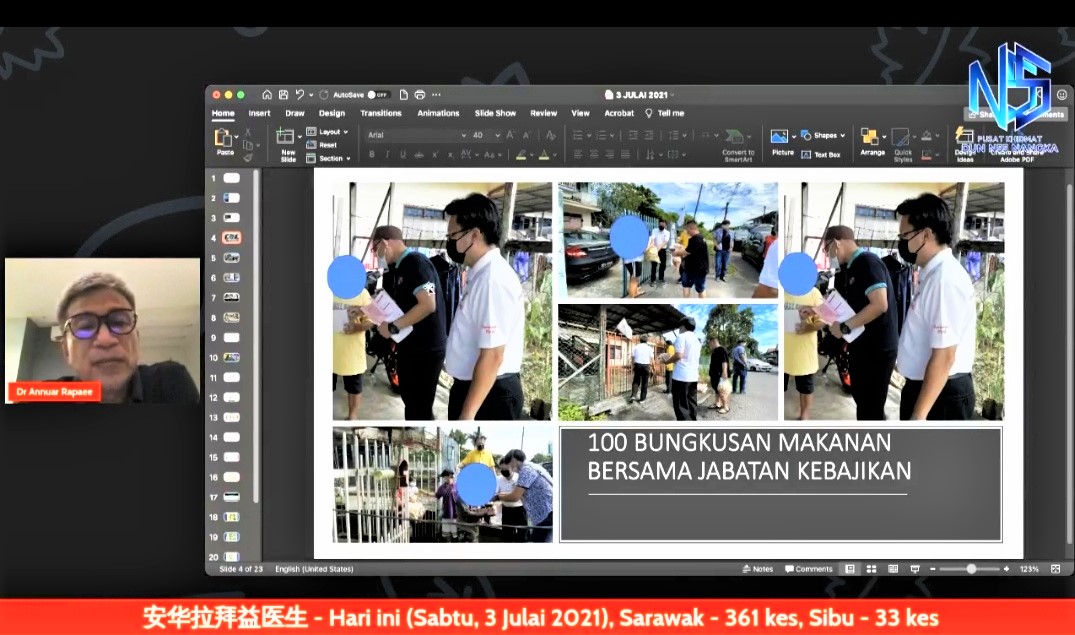Select slide 10 thumbnail in panel

(x=231, y=357)
